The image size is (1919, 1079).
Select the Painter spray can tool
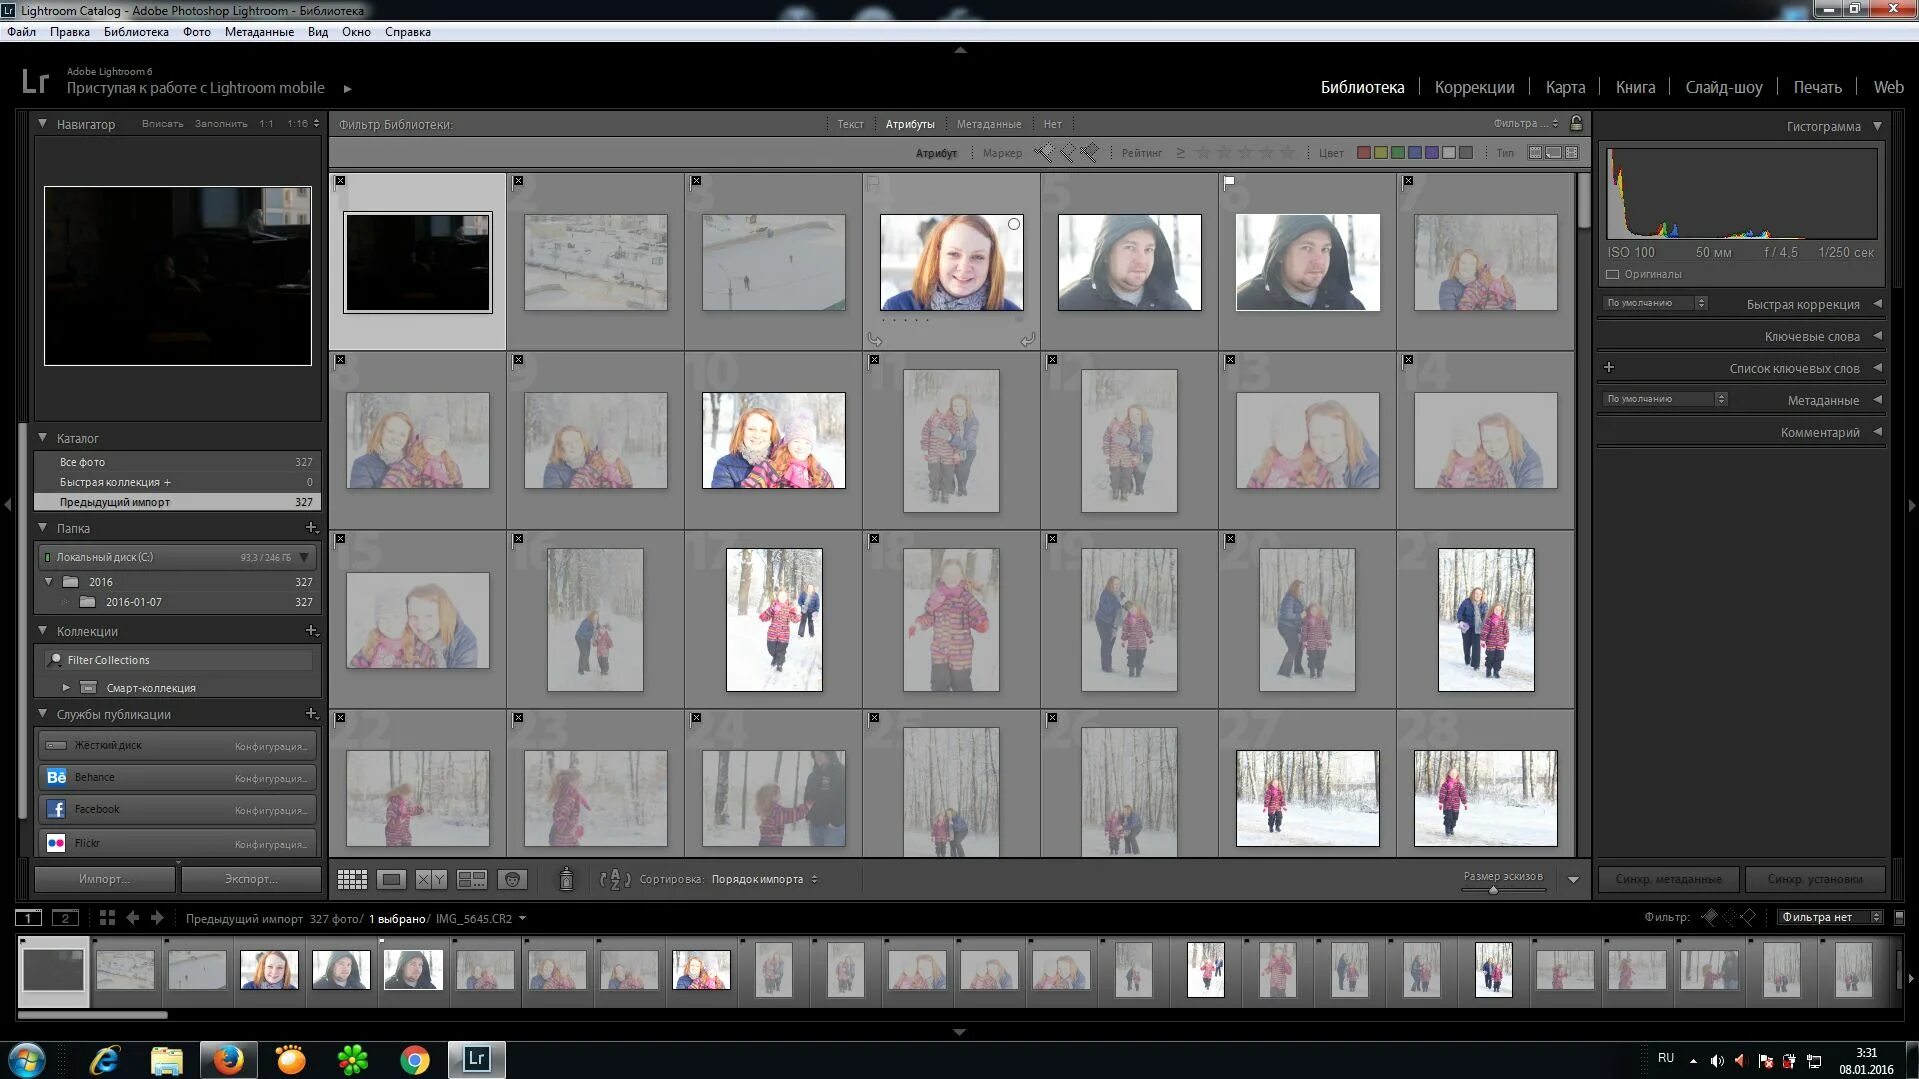coord(566,878)
